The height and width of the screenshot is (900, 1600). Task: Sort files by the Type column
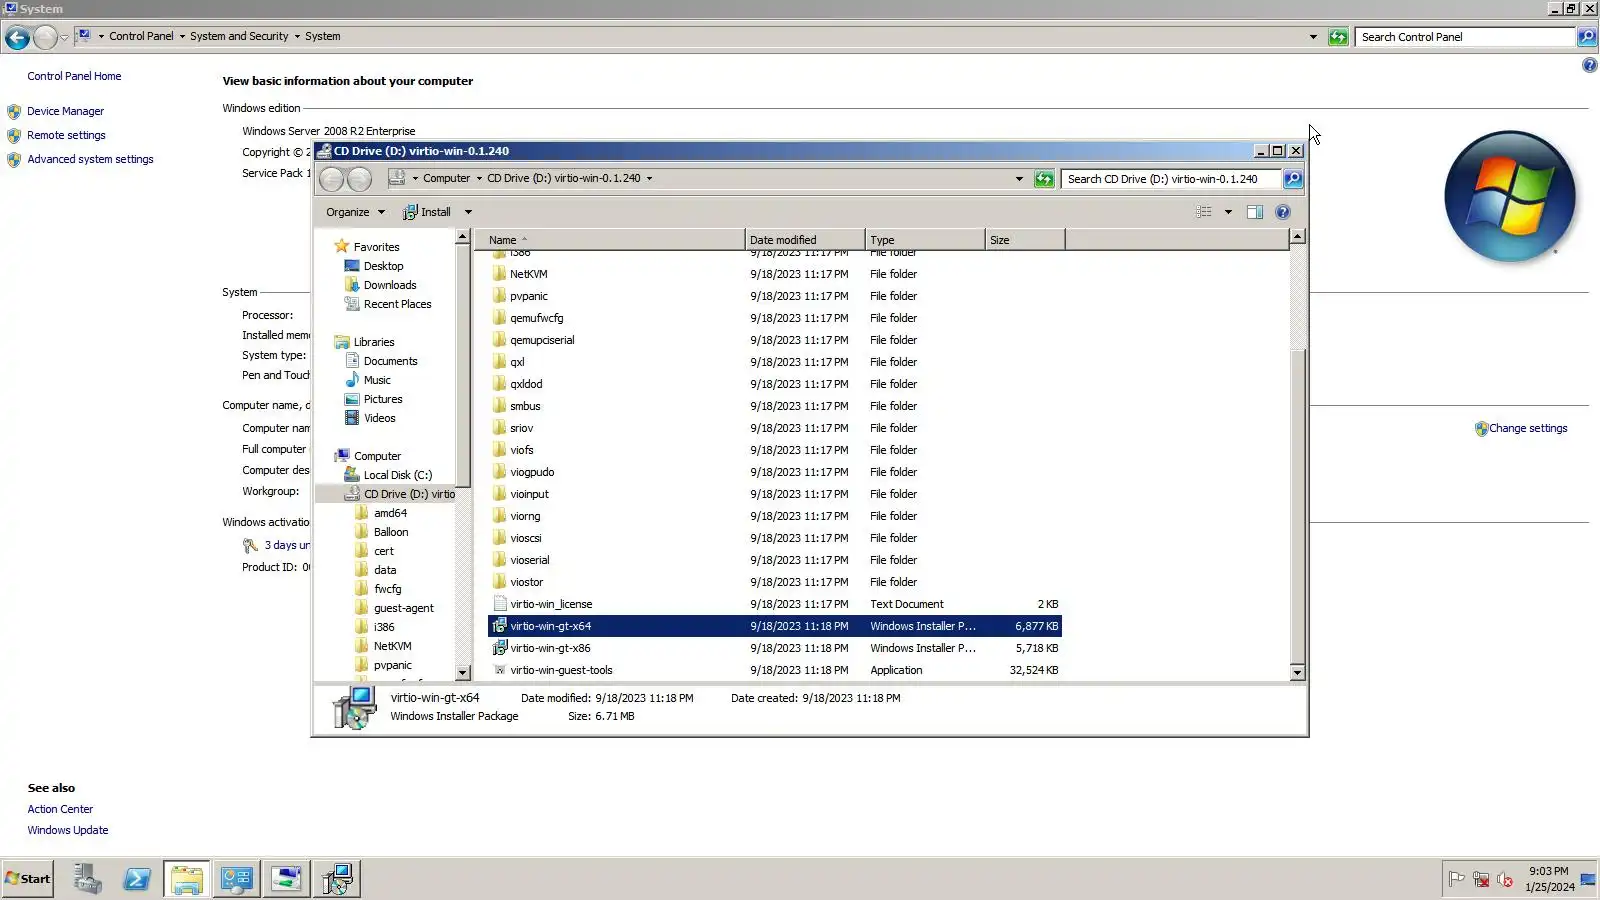[x=925, y=240]
